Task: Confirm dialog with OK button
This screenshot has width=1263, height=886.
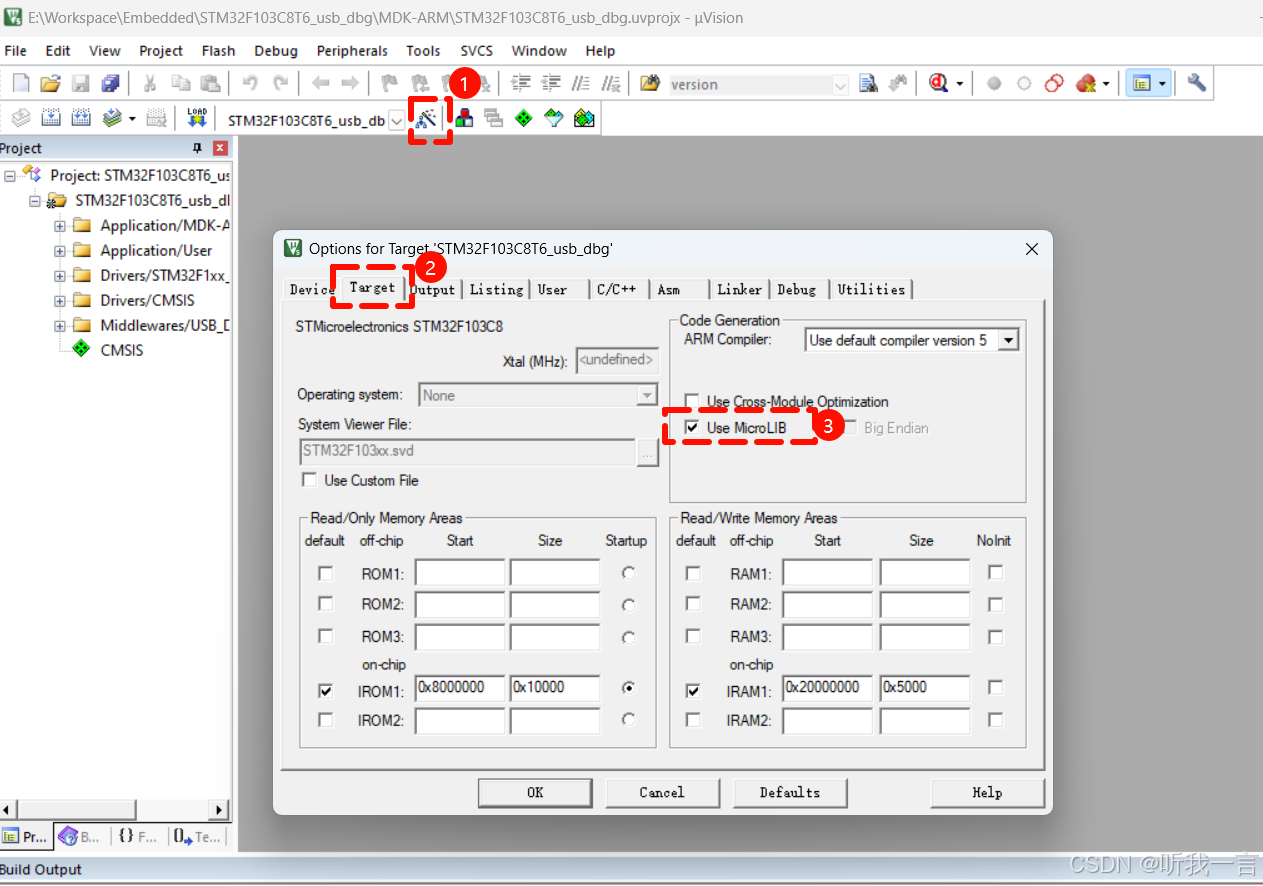Action: coord(535,792)
